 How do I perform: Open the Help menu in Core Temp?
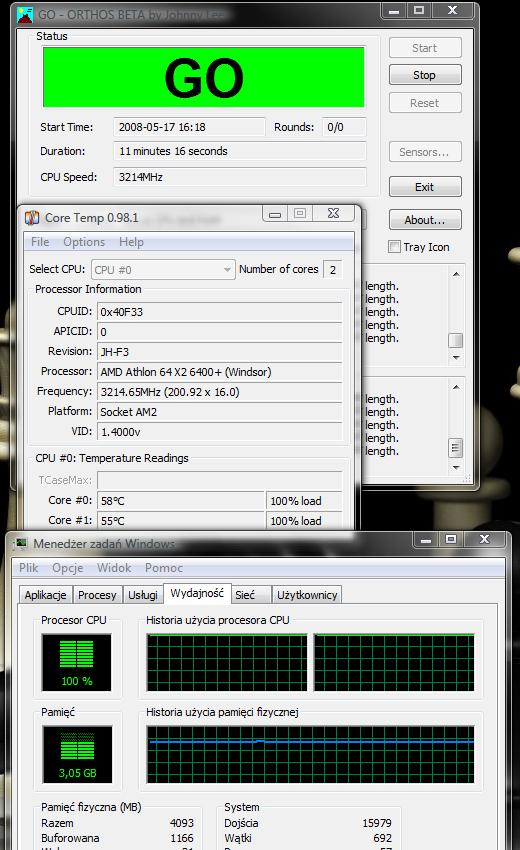pyautogui.click(x=131, y=242)
